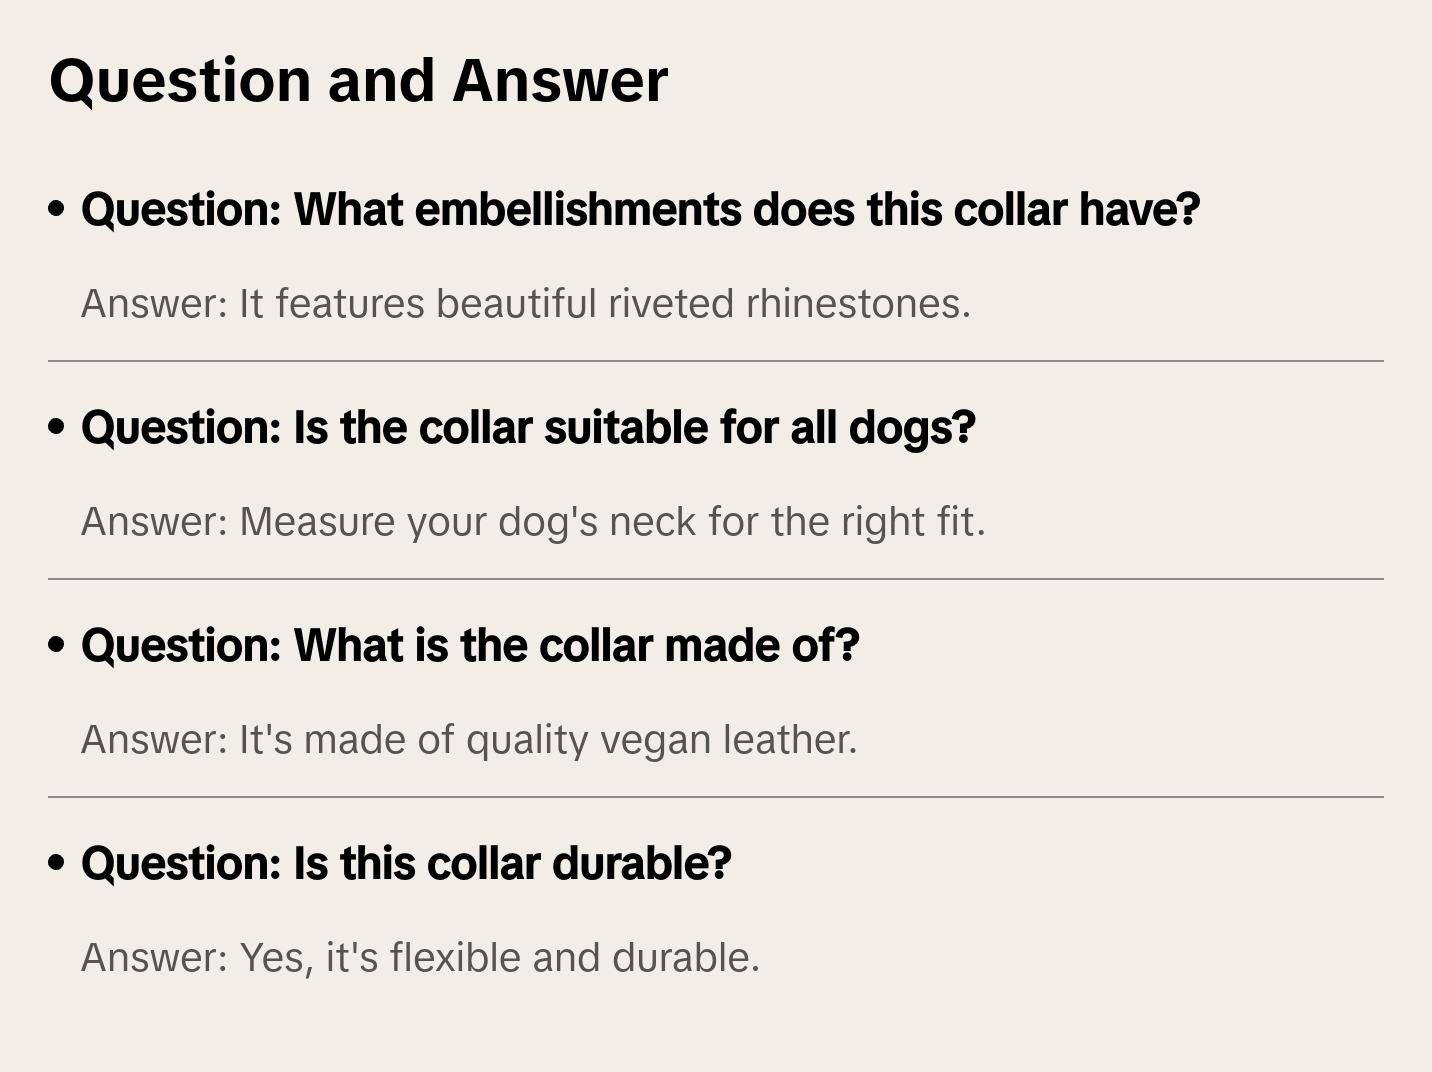Click the answer mentioning riveted rhinestones

[x=525, y=304]
